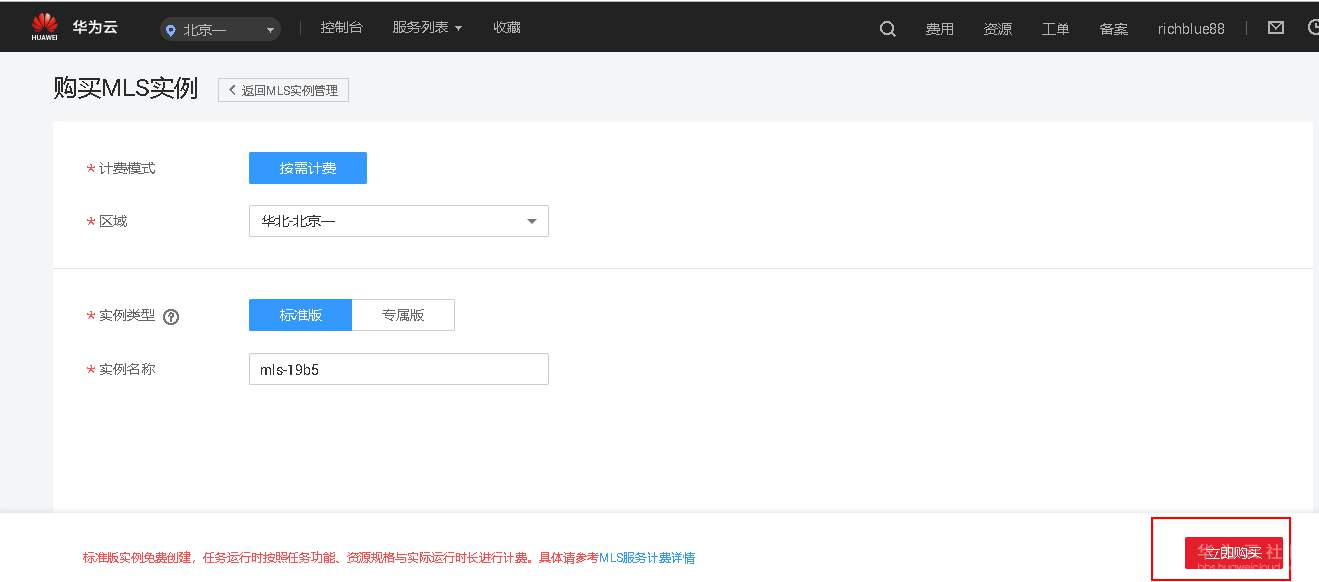The image size is (1319, 582).
Task: Click 返回MLS实例管理 back button
Action: [283, 90]
